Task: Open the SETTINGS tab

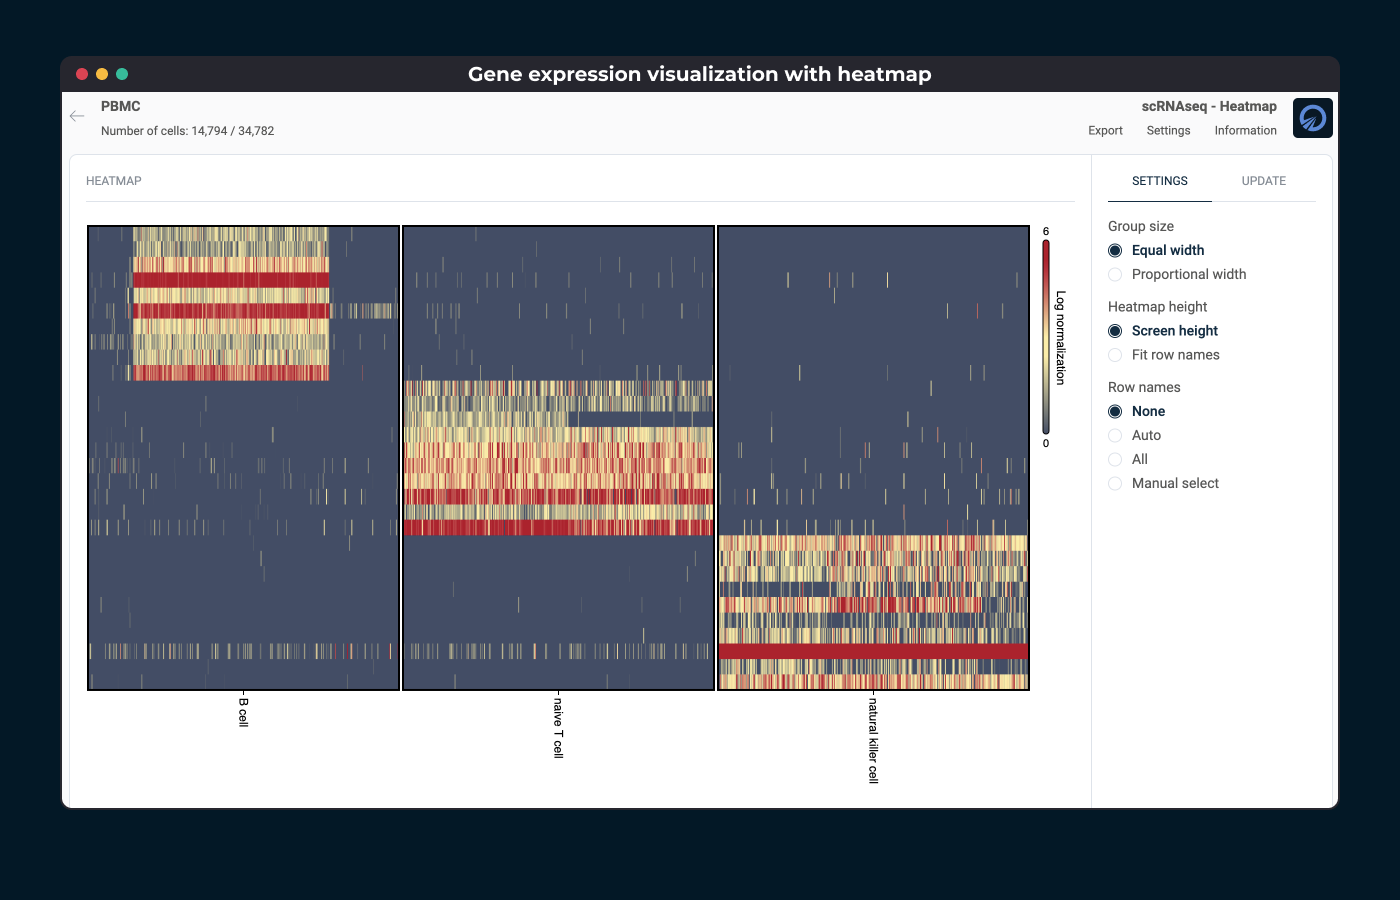Action: (x=1159, y=181)
